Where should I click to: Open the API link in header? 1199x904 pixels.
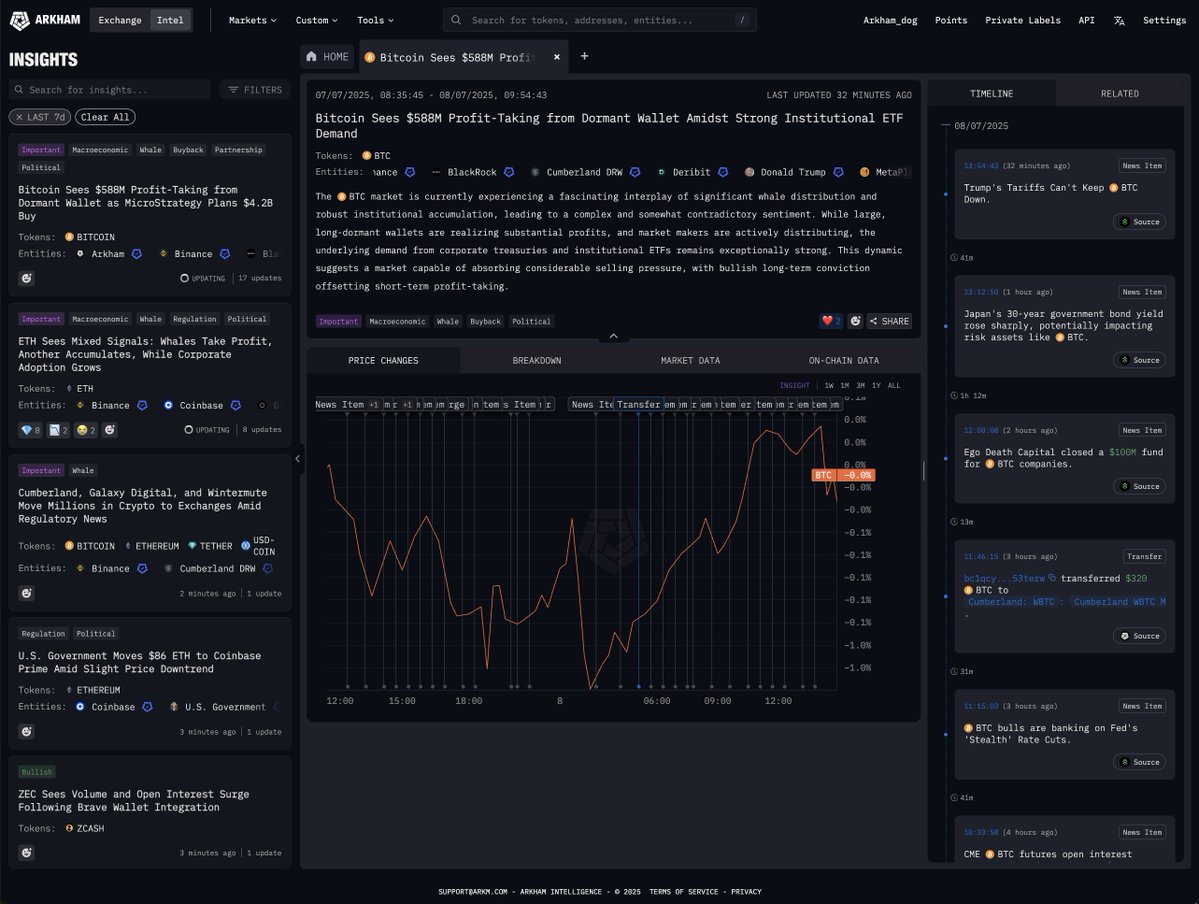(1086, 20)
